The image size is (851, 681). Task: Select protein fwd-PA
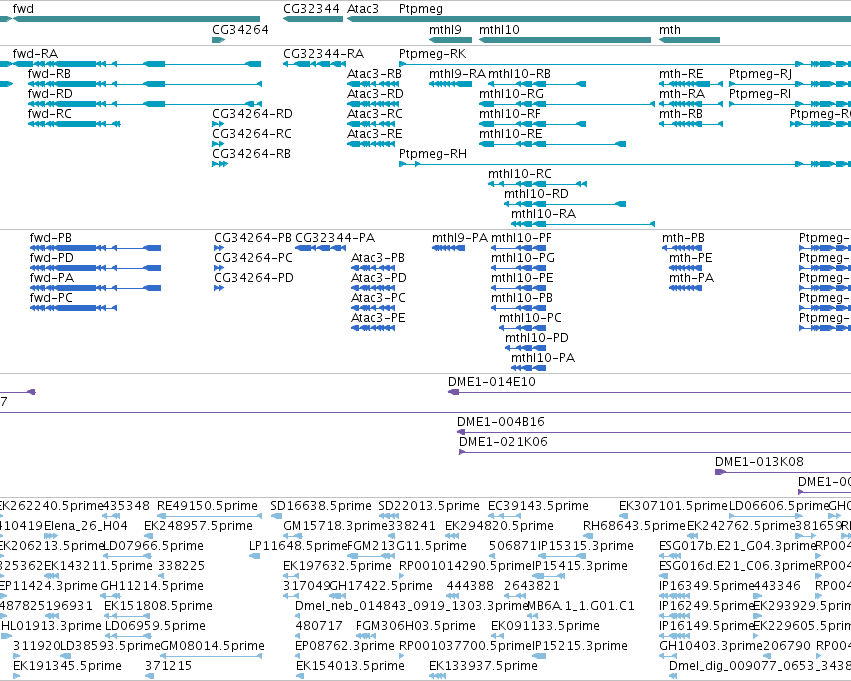tap(96, 288)
